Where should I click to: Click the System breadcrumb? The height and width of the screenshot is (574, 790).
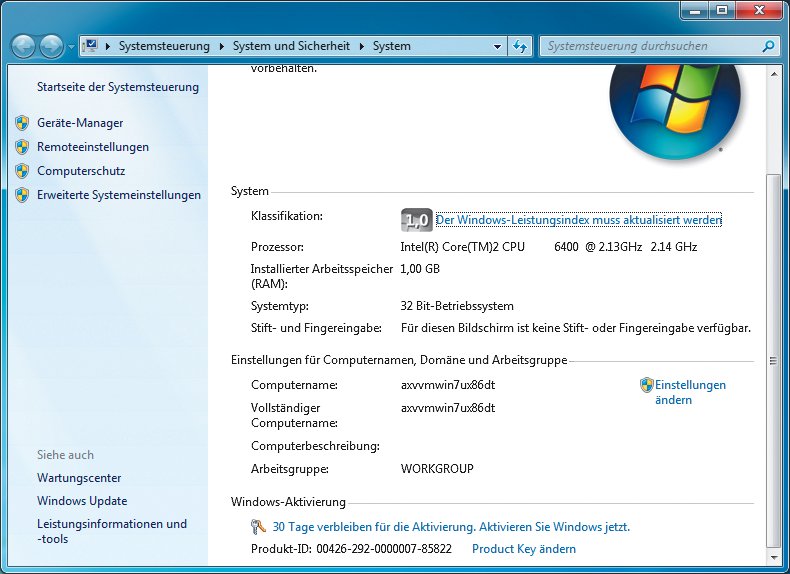391,46
